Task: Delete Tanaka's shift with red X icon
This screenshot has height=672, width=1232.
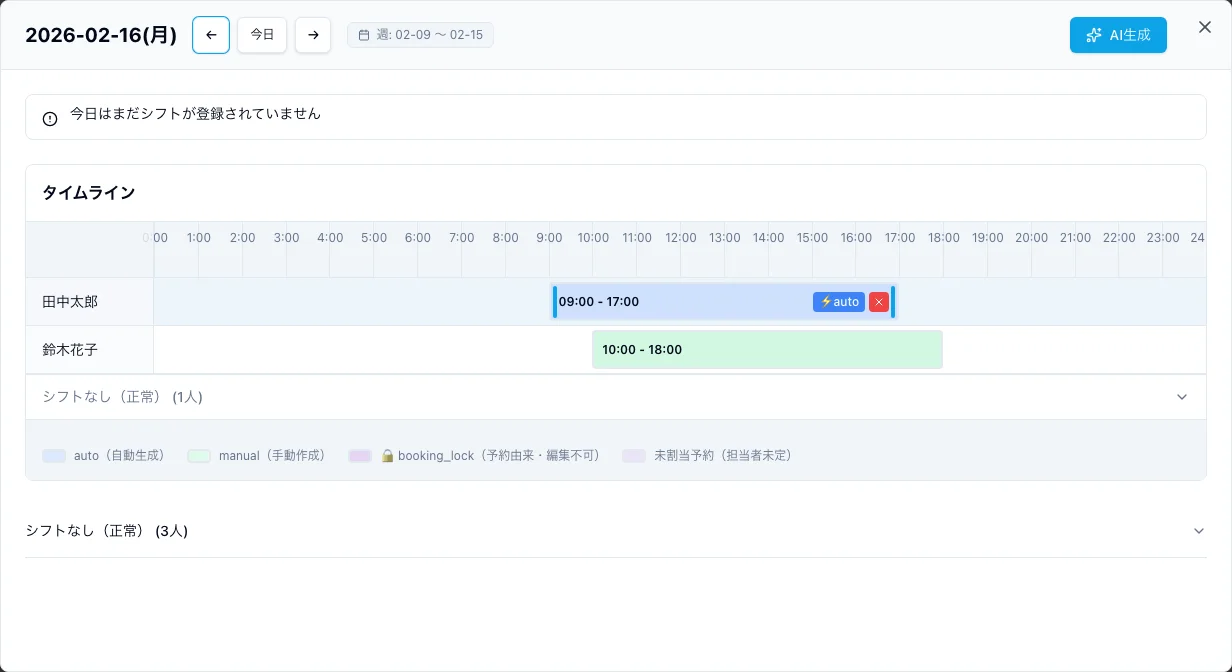Action: tap(879, 302)
